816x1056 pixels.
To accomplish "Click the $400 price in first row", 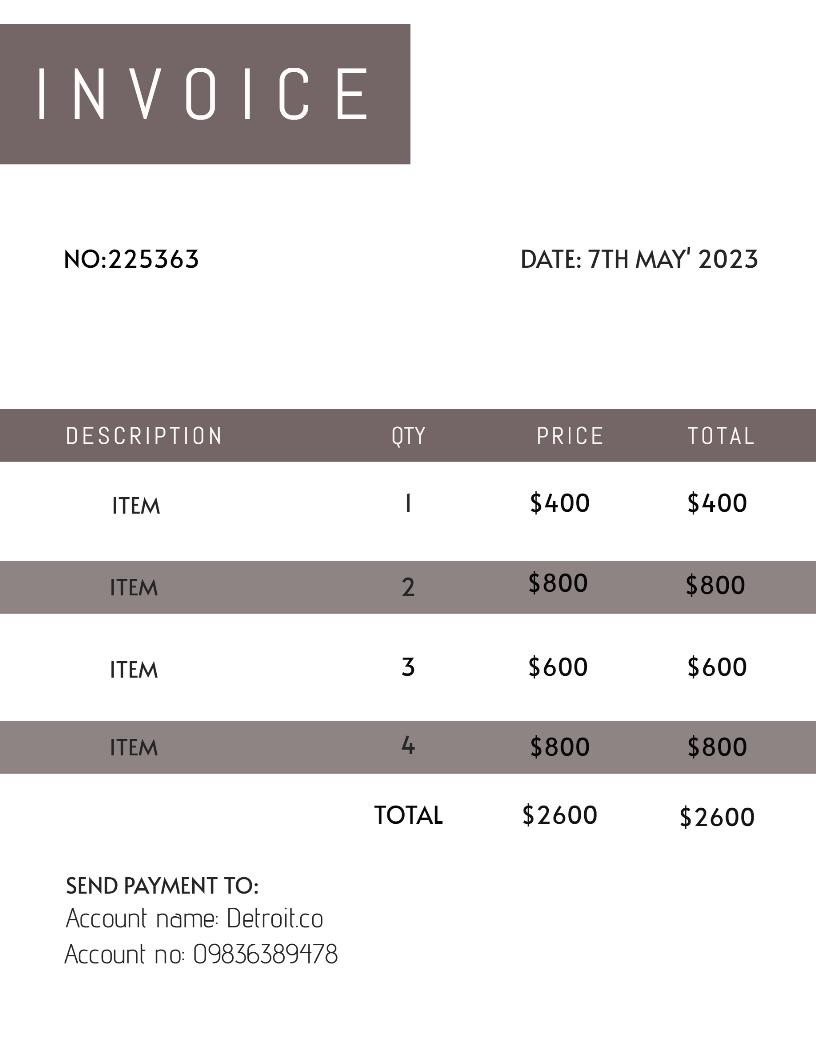I will [560, 503].
